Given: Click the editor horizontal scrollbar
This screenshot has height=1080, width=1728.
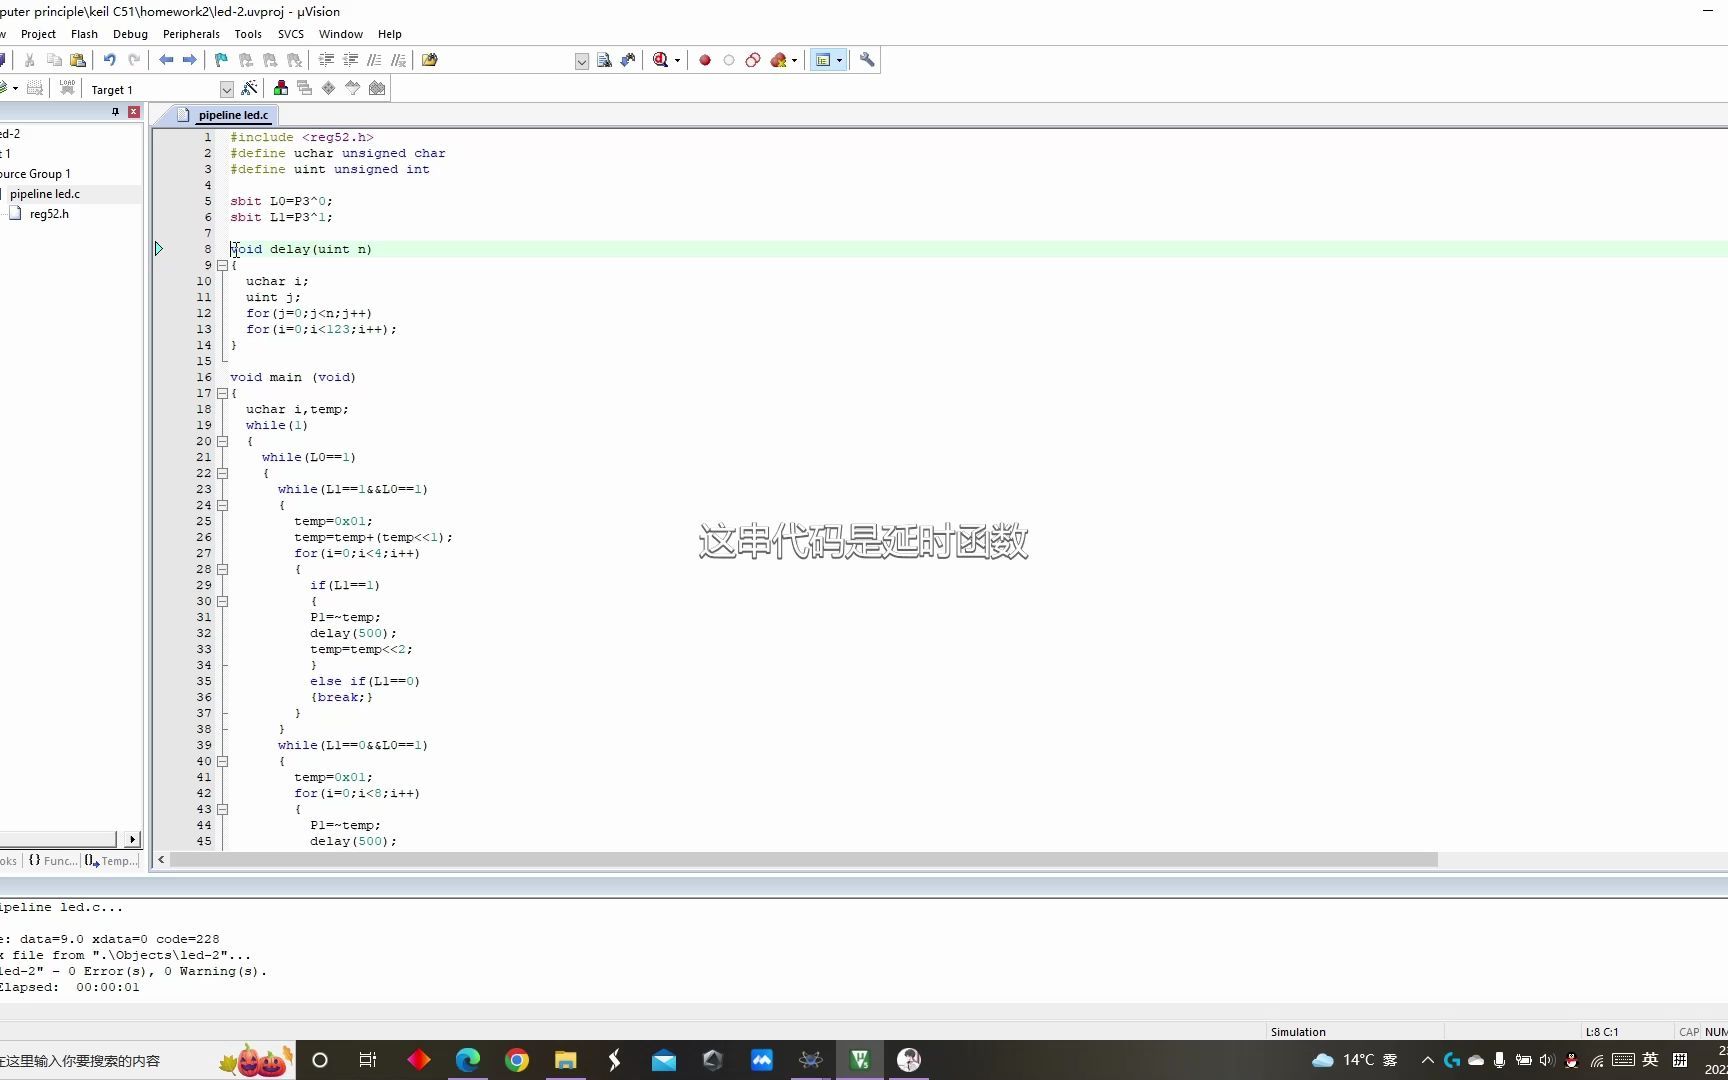Looking at the screenshot, I should click(x=804, y=860).
